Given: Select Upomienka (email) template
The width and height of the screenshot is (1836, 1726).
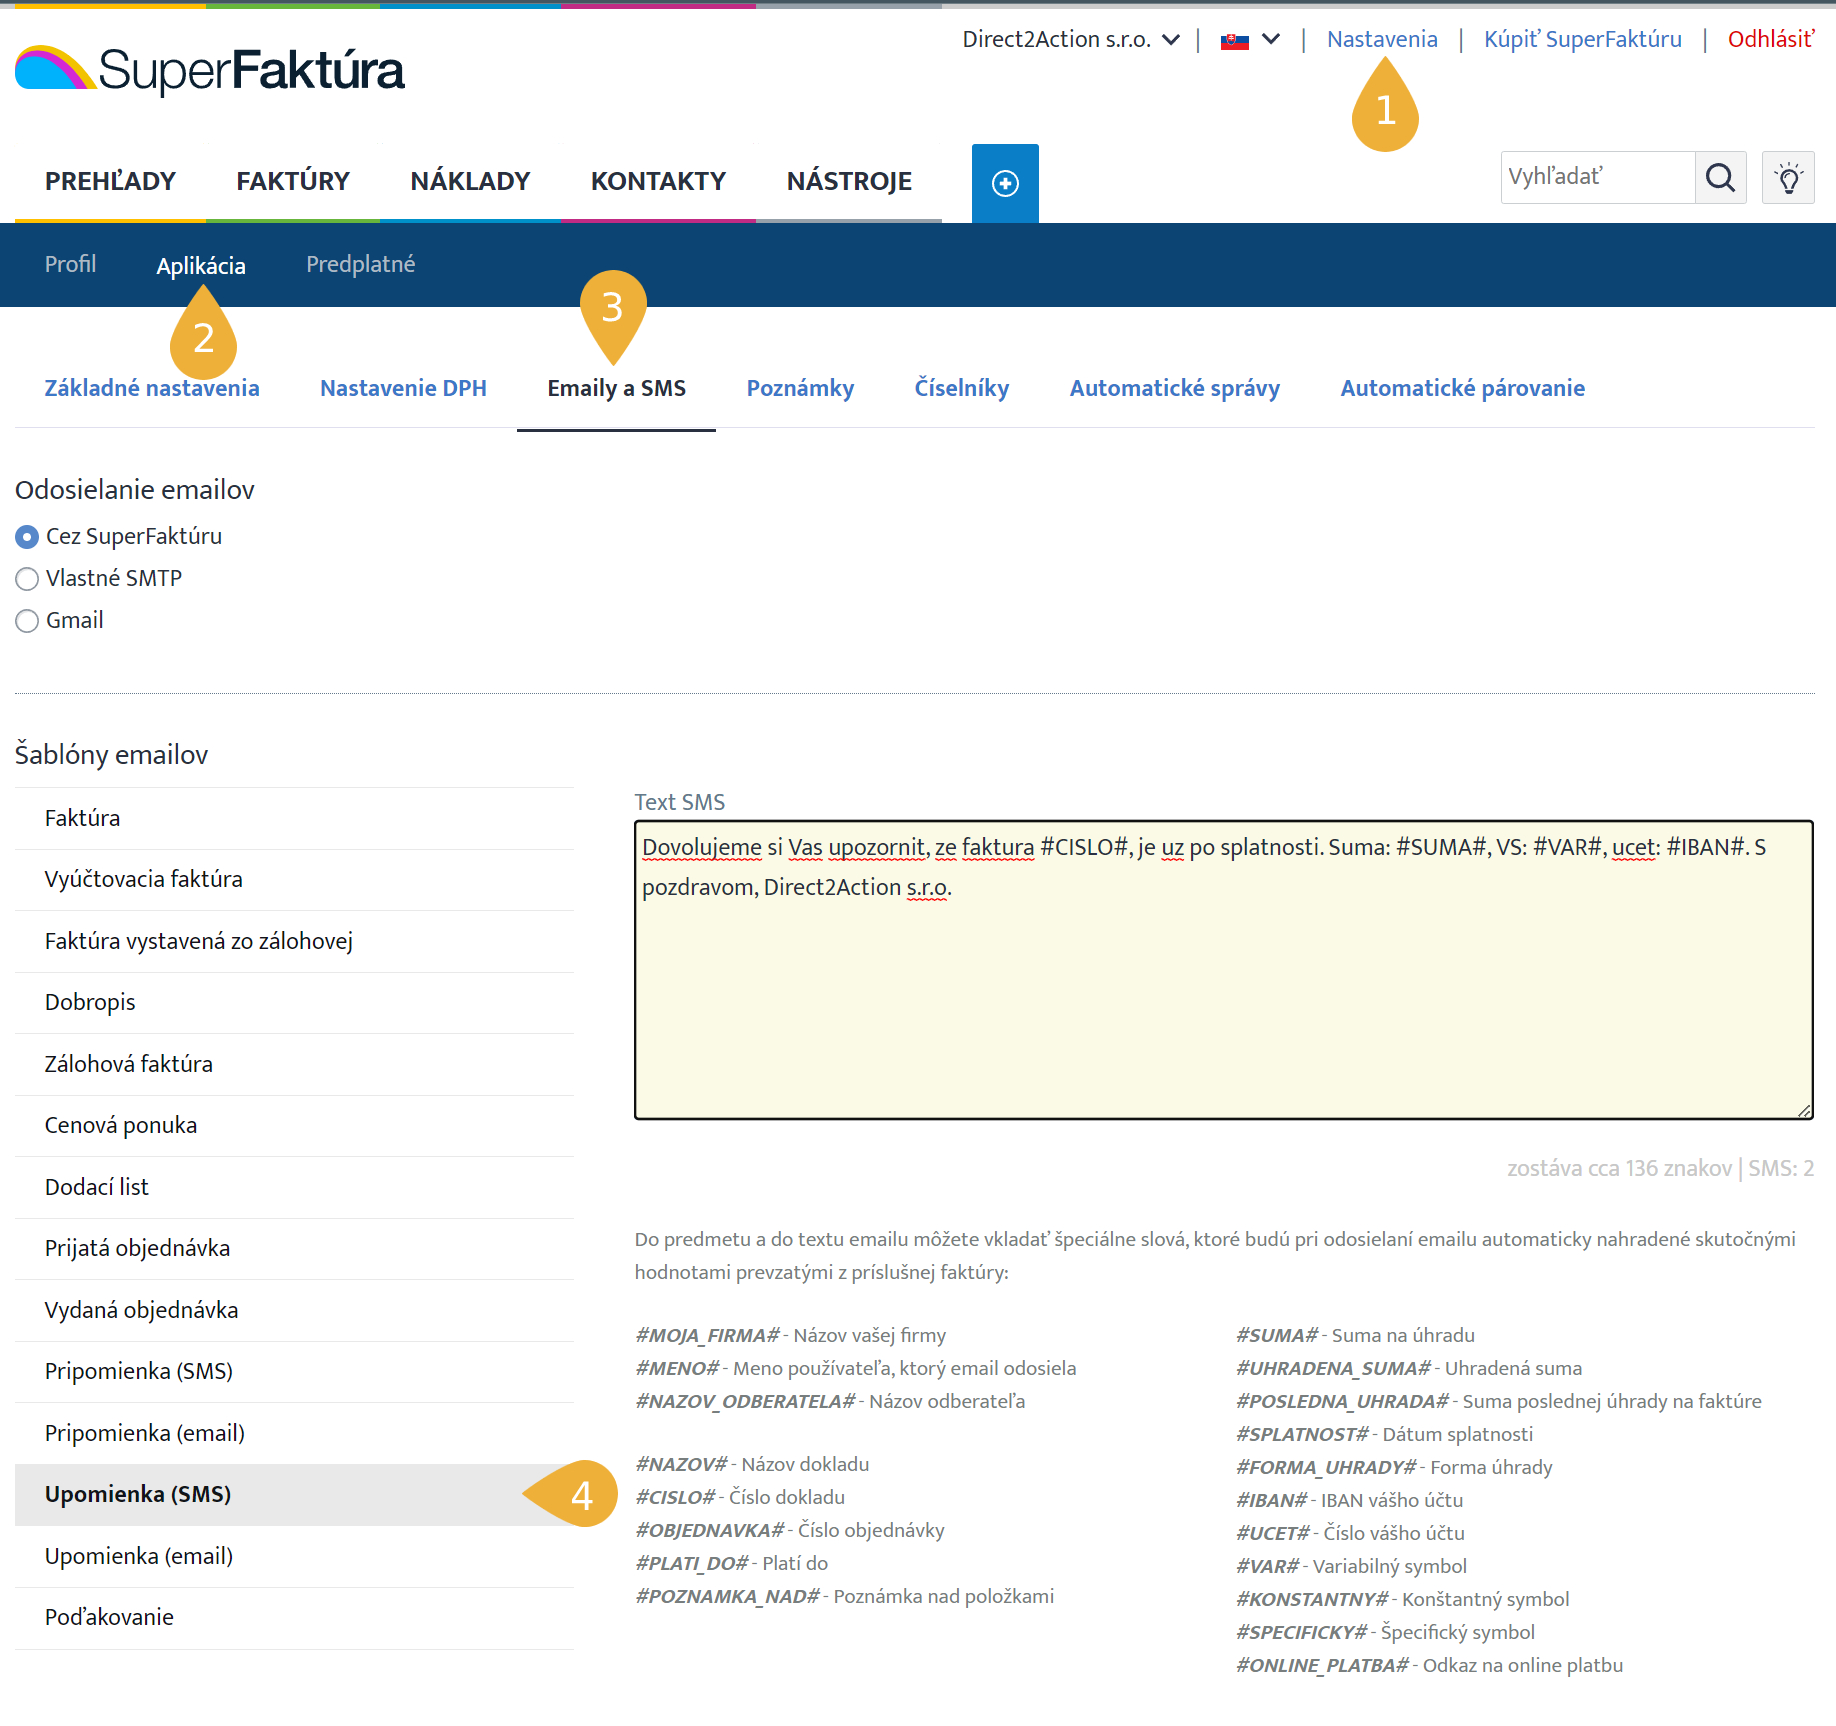Looking at the screenshot, I should tap(295, 1557).
